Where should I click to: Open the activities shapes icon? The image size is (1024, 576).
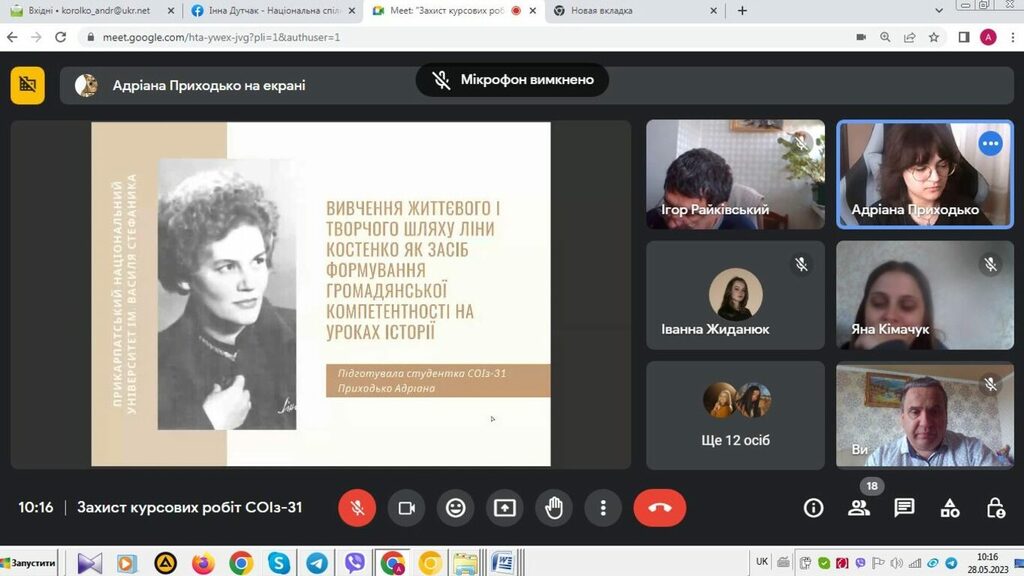[950, 508]
